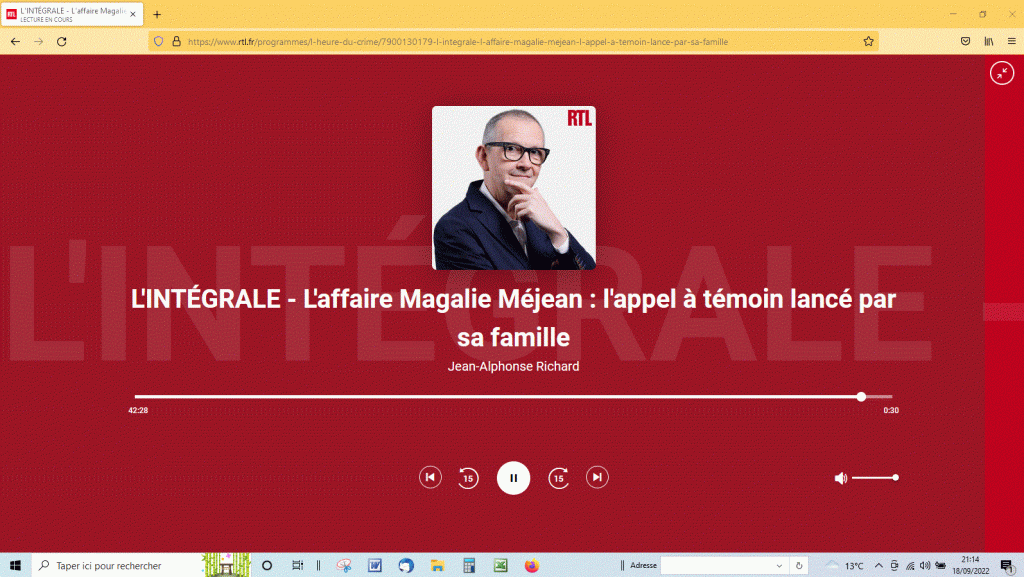Click the podcast cover thumbnail
1024x577 pixels.
pos(513,188)
